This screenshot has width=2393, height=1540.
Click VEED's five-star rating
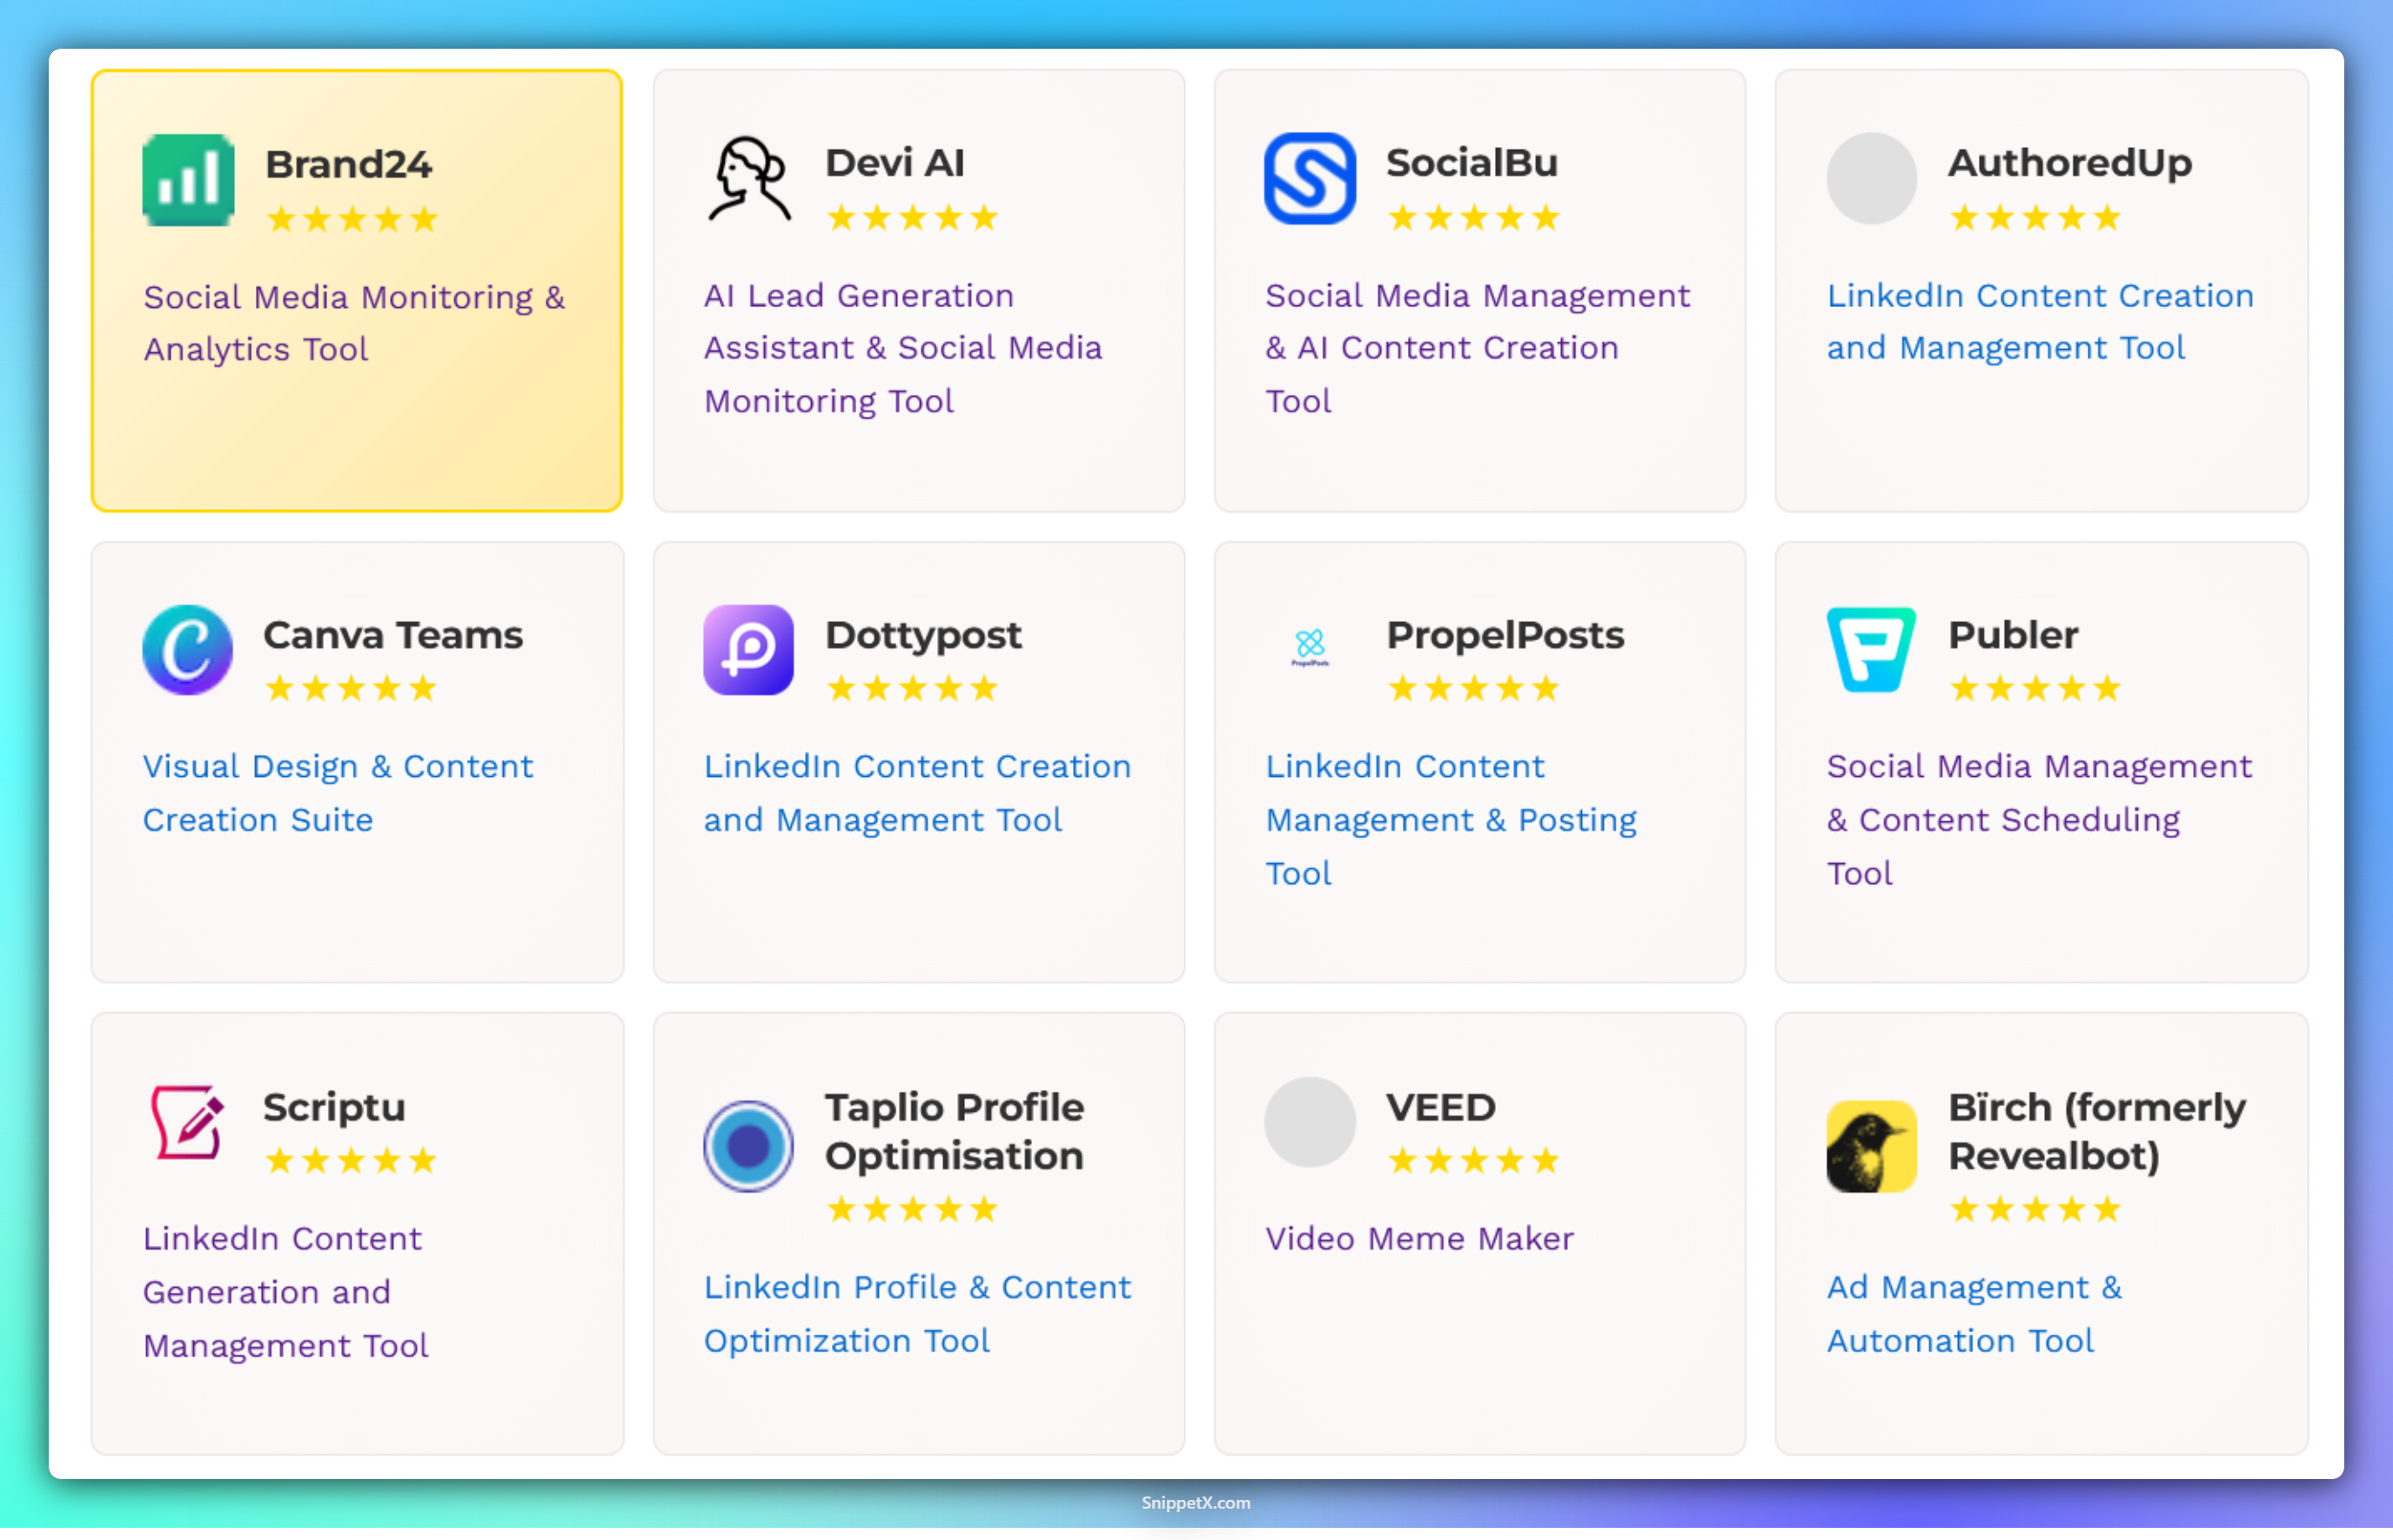pos(1474,1160)
